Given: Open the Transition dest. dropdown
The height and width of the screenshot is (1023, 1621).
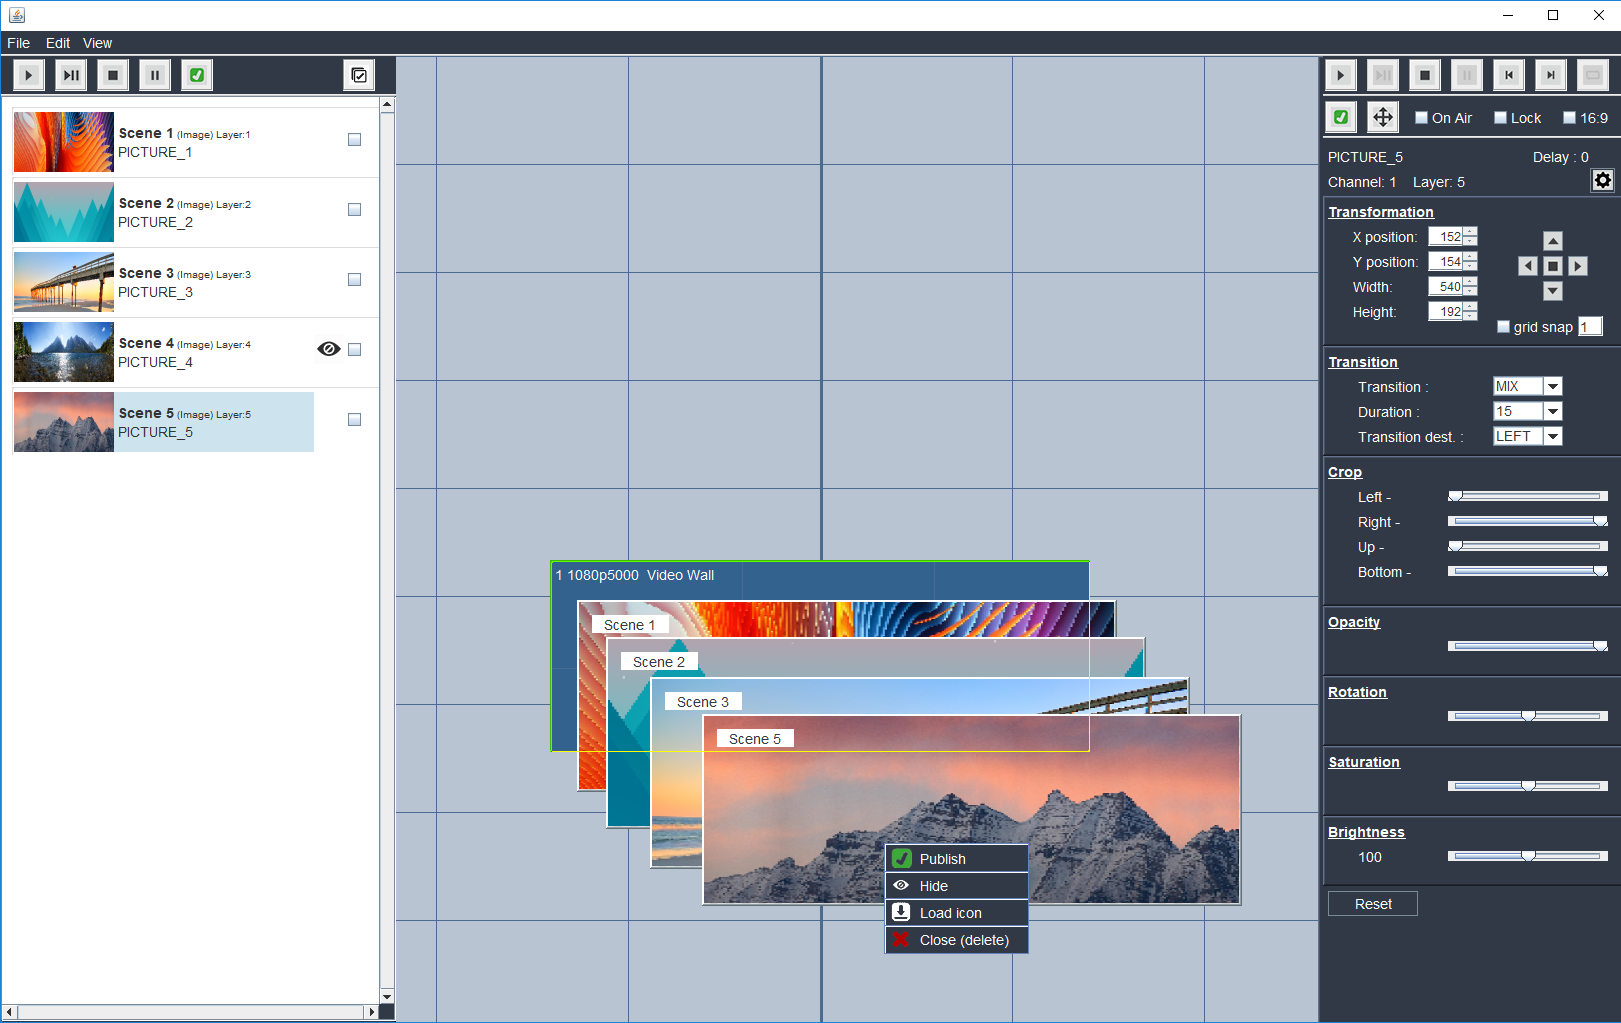Looking at the screenshot, I should point(1552,437).
